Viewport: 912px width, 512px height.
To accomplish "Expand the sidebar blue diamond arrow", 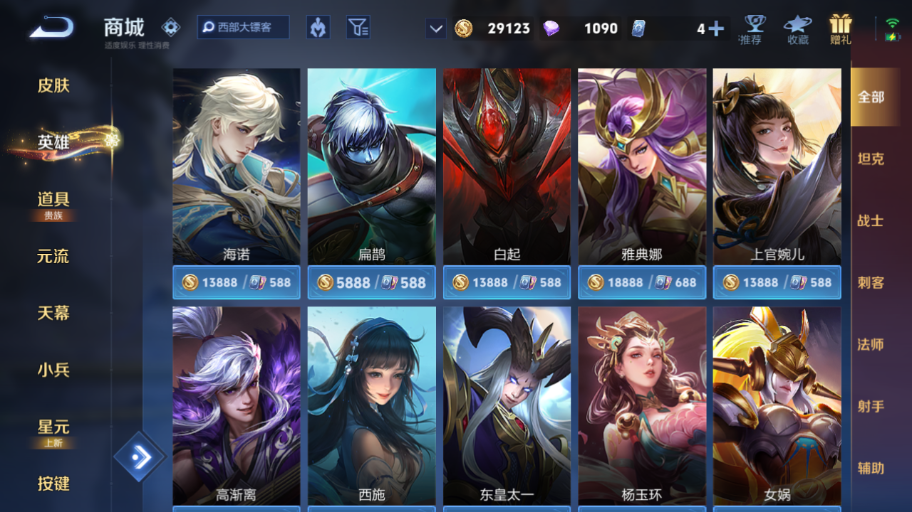I will point(139,457).
